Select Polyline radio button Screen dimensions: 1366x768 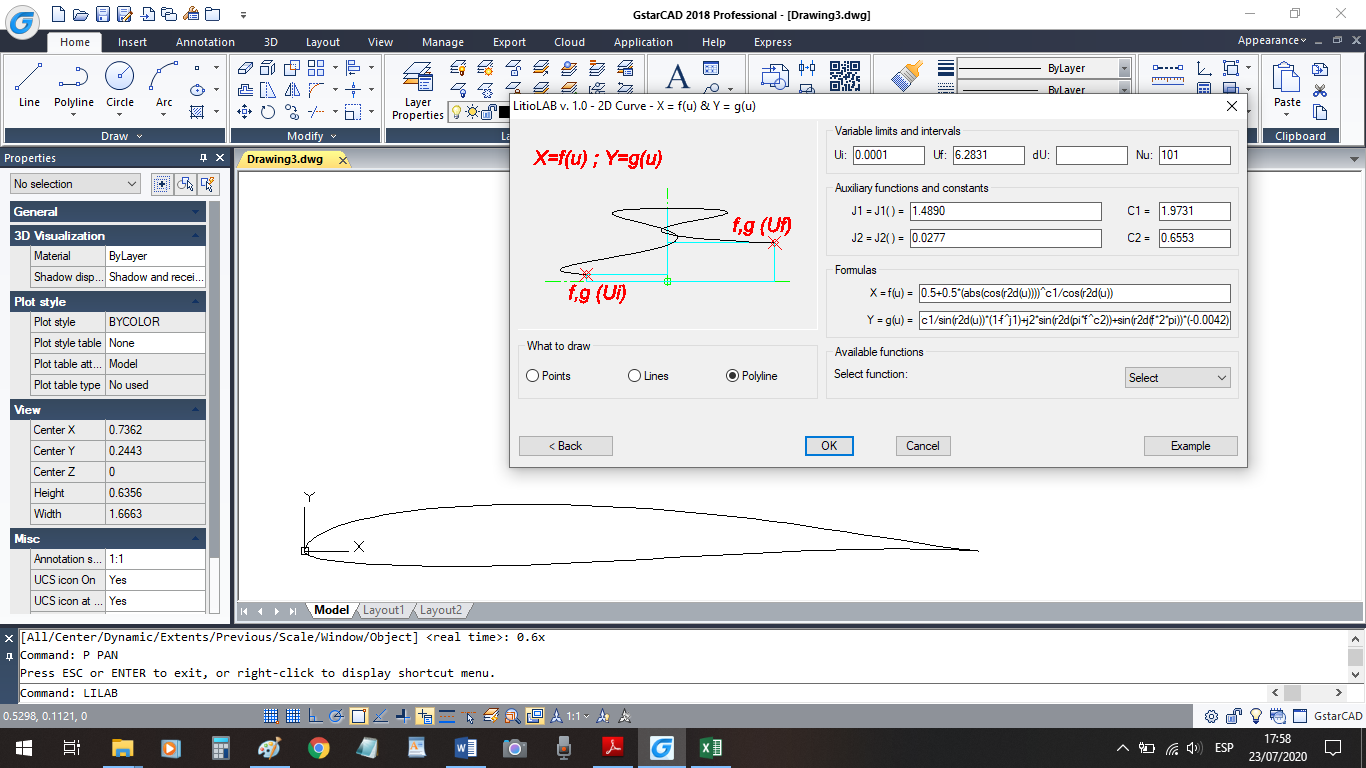(733, 376)
